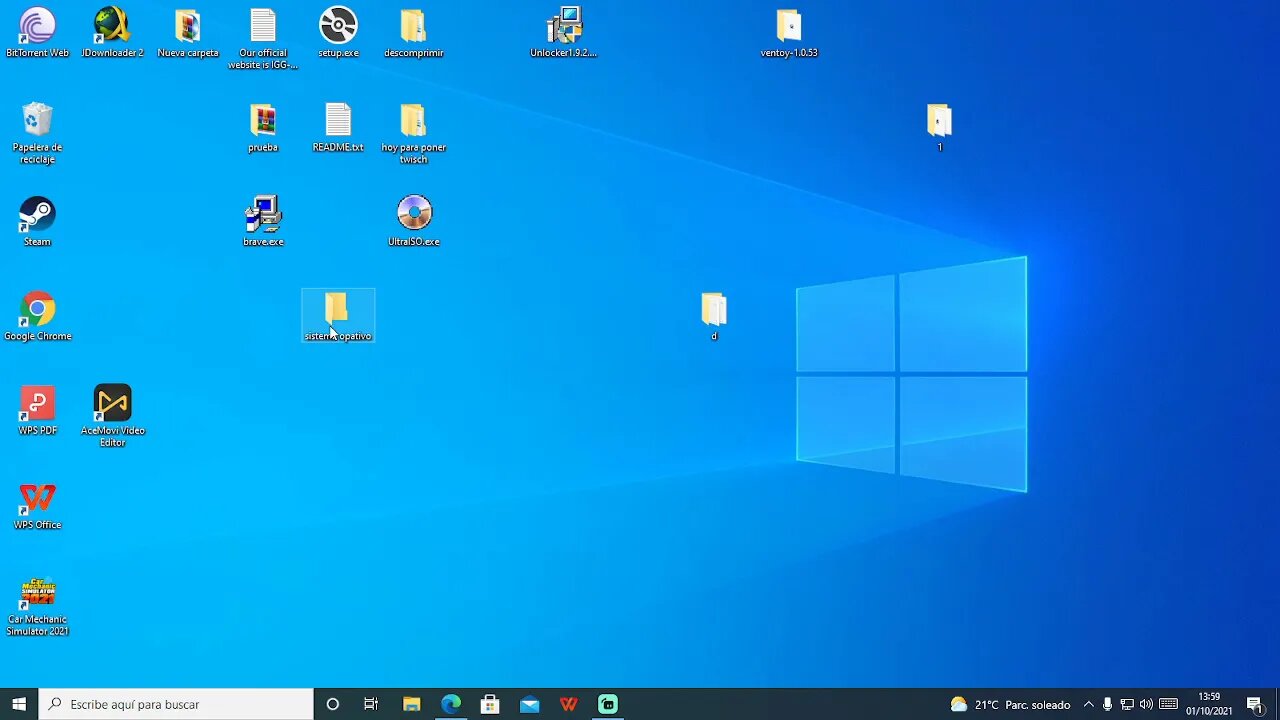Screen dimensions: 1280x720
Task: Select the setup.exe installer icon
Action: [338, 32]
